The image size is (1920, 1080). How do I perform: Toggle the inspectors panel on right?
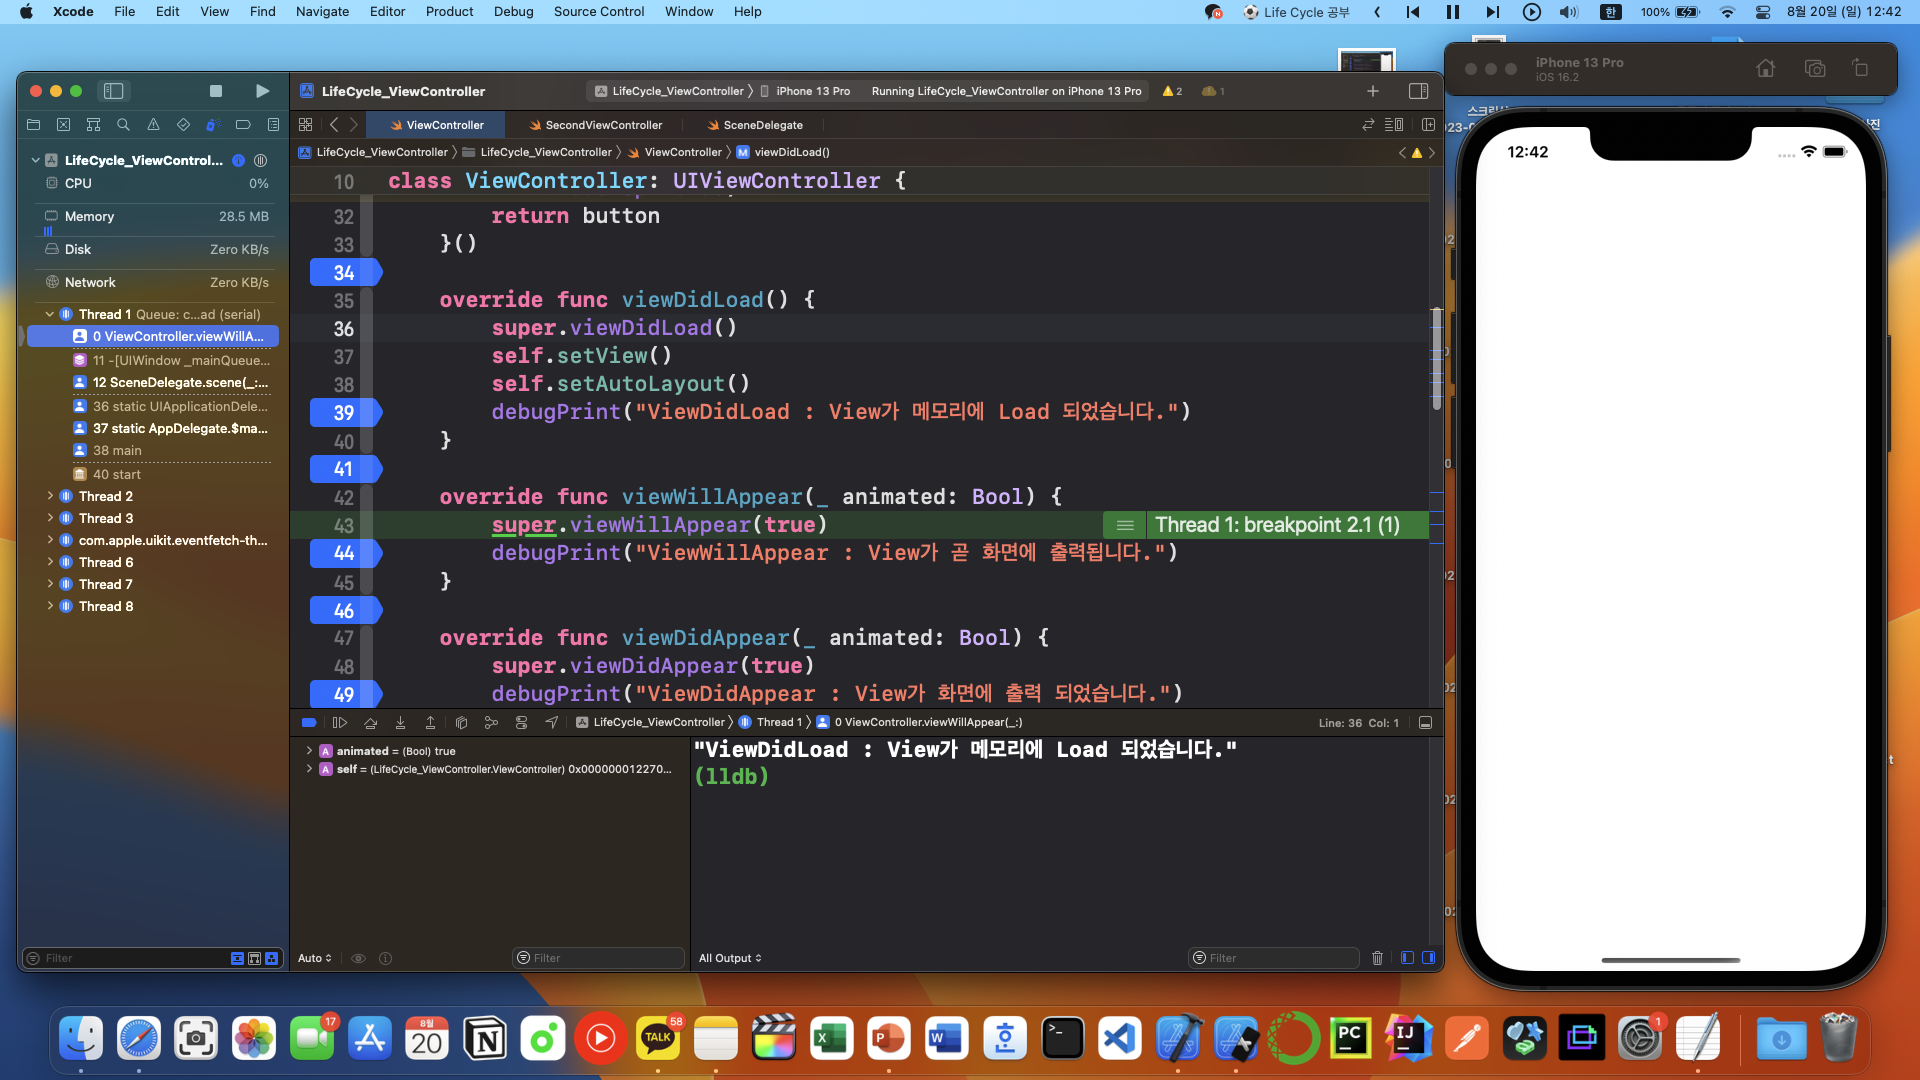1418,91
